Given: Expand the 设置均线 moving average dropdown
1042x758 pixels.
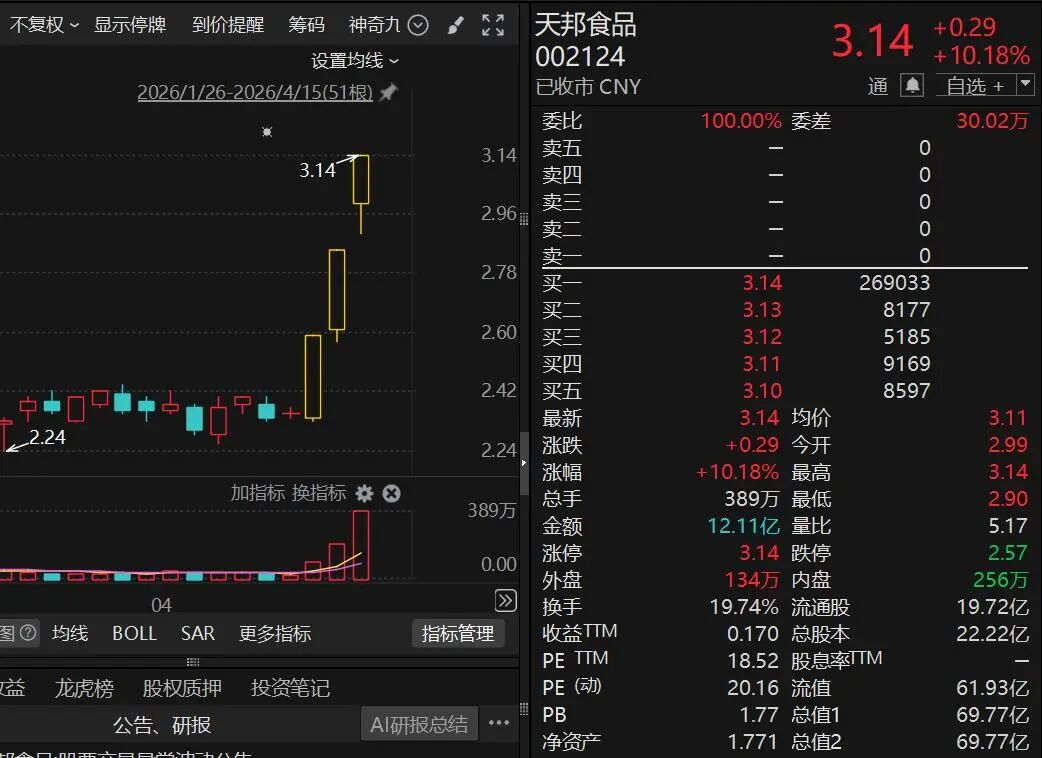Looking at the screenshot, I should click(x=355, y=61).
